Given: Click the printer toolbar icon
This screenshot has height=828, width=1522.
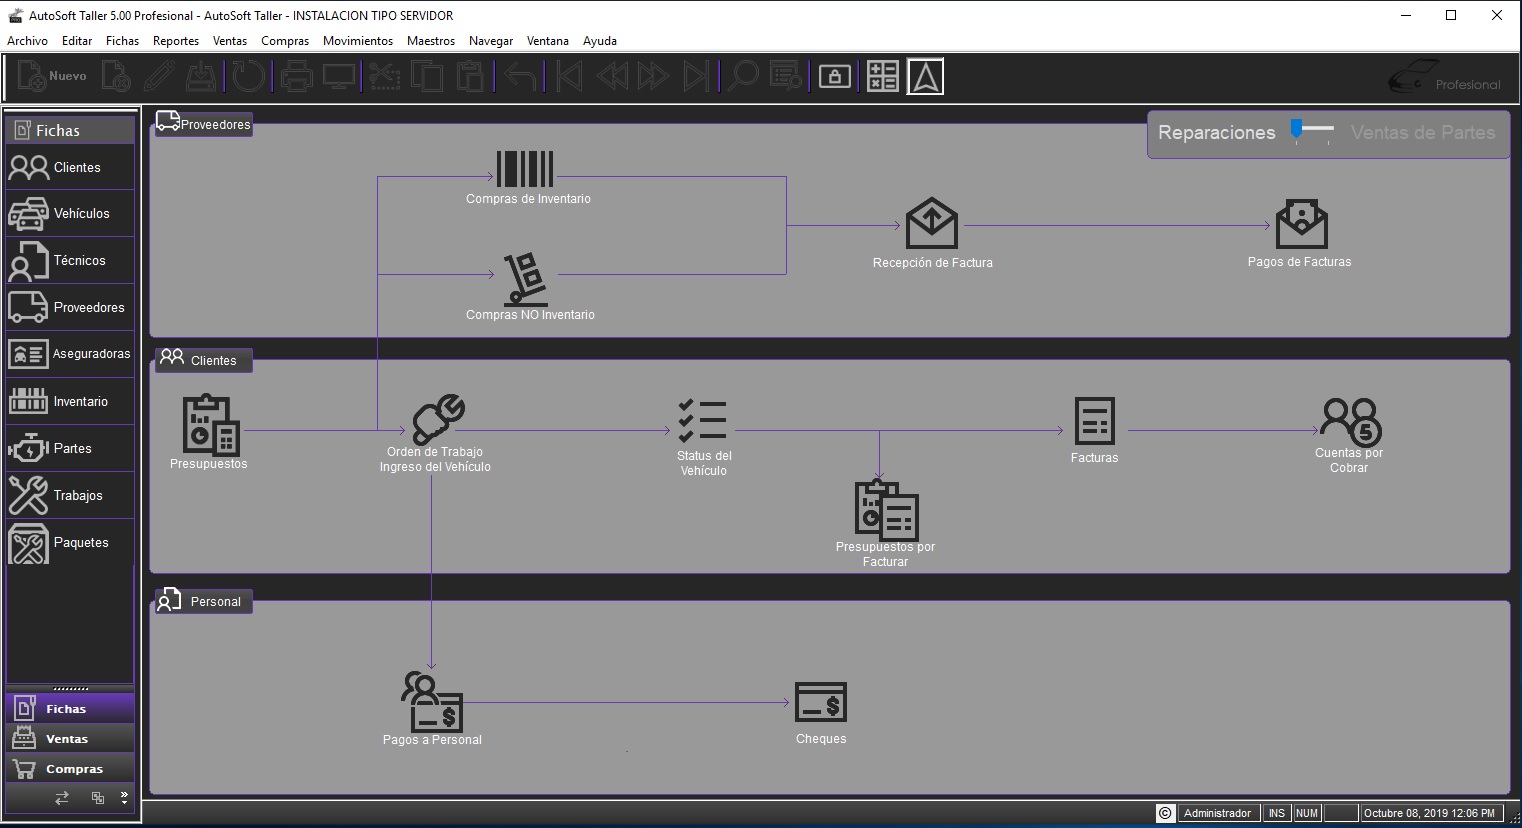Looking at the screenshot, I should (296, 76).
